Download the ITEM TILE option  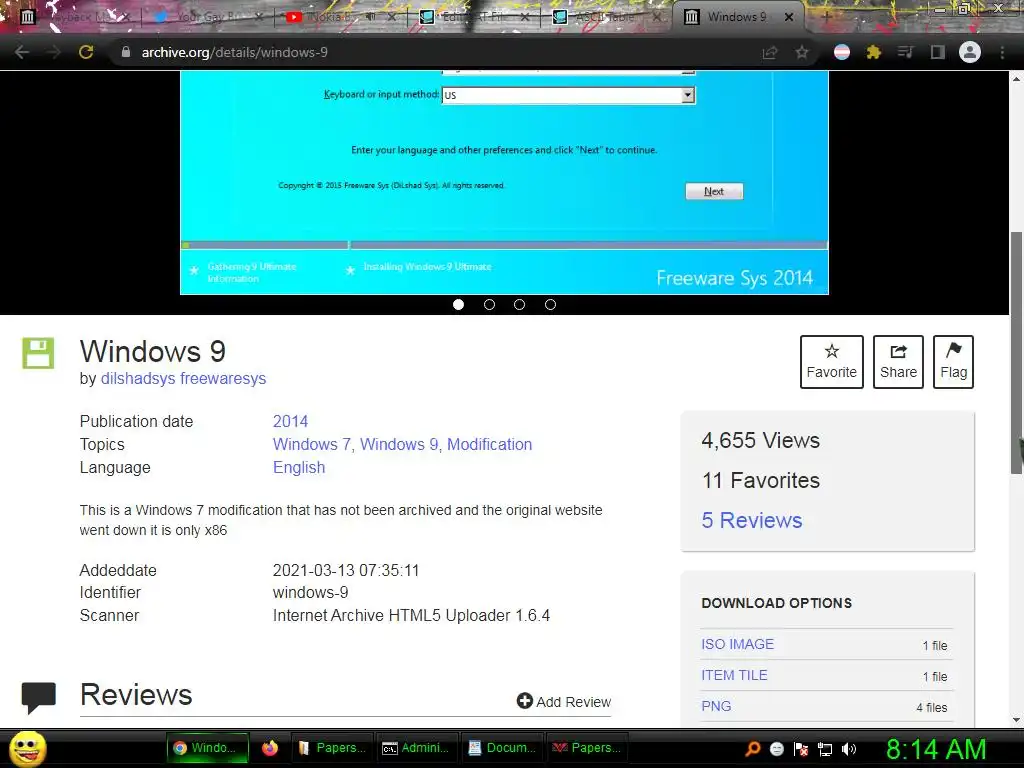pyautogui.click(x=734, y=675)
